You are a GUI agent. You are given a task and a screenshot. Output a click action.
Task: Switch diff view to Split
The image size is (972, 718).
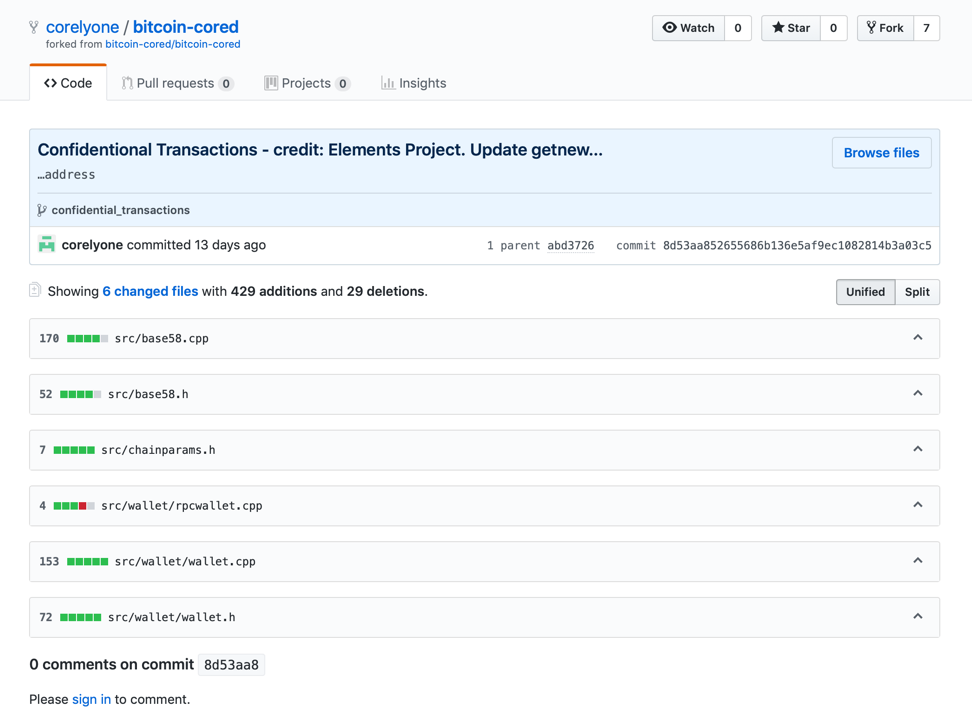click(x=917, y=292)
